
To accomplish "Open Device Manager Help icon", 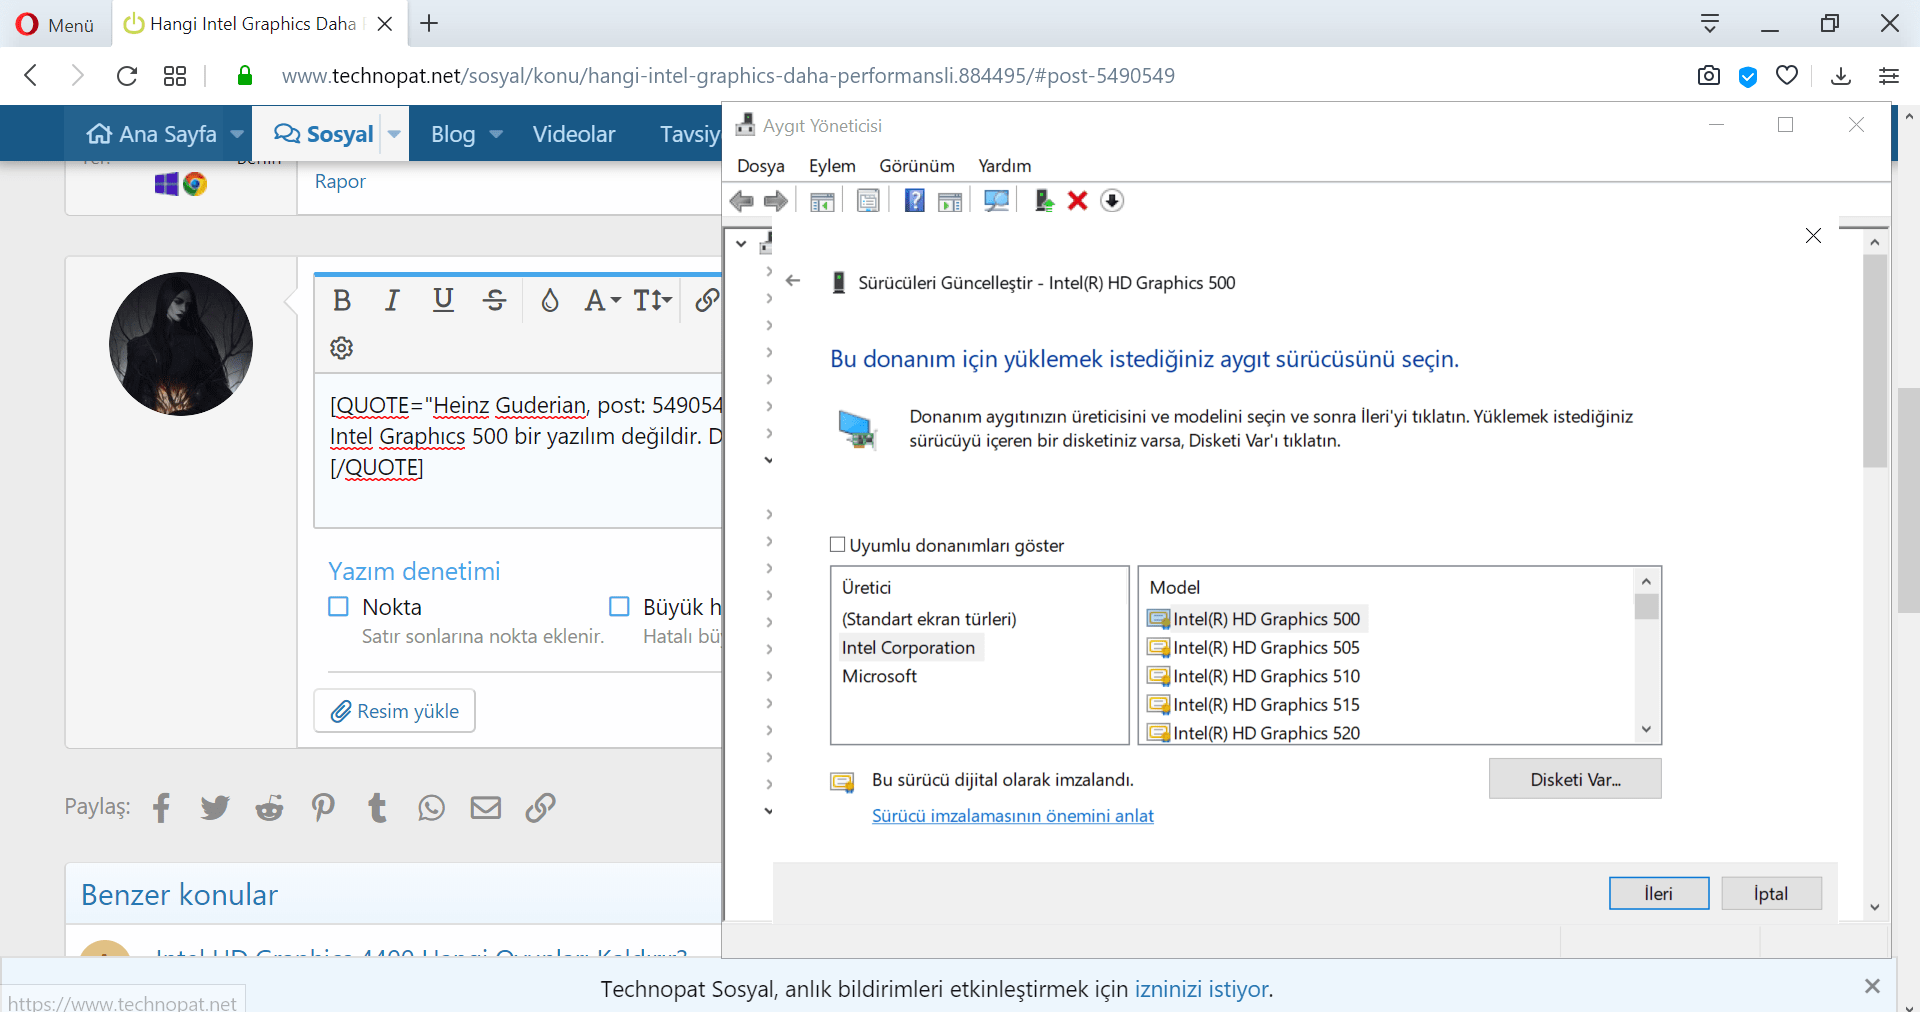I will pyautogui.click(x=914, y=201).
